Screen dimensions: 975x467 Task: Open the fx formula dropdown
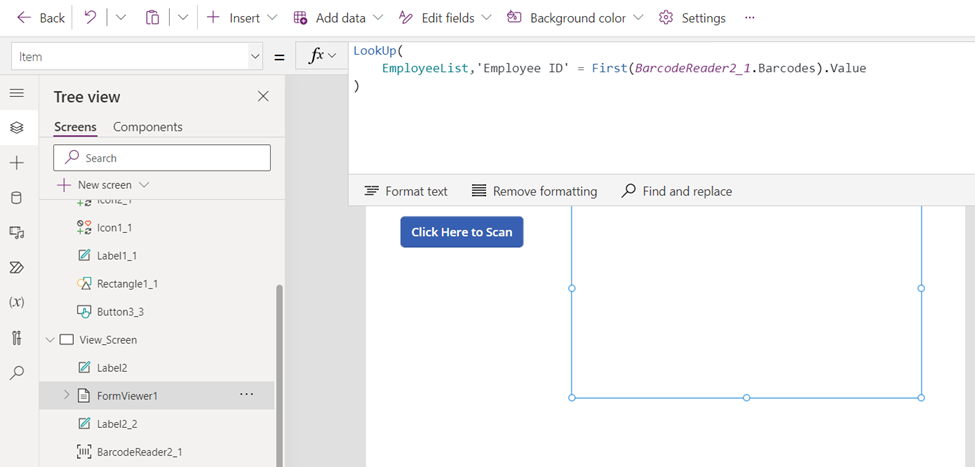[323, 57]
